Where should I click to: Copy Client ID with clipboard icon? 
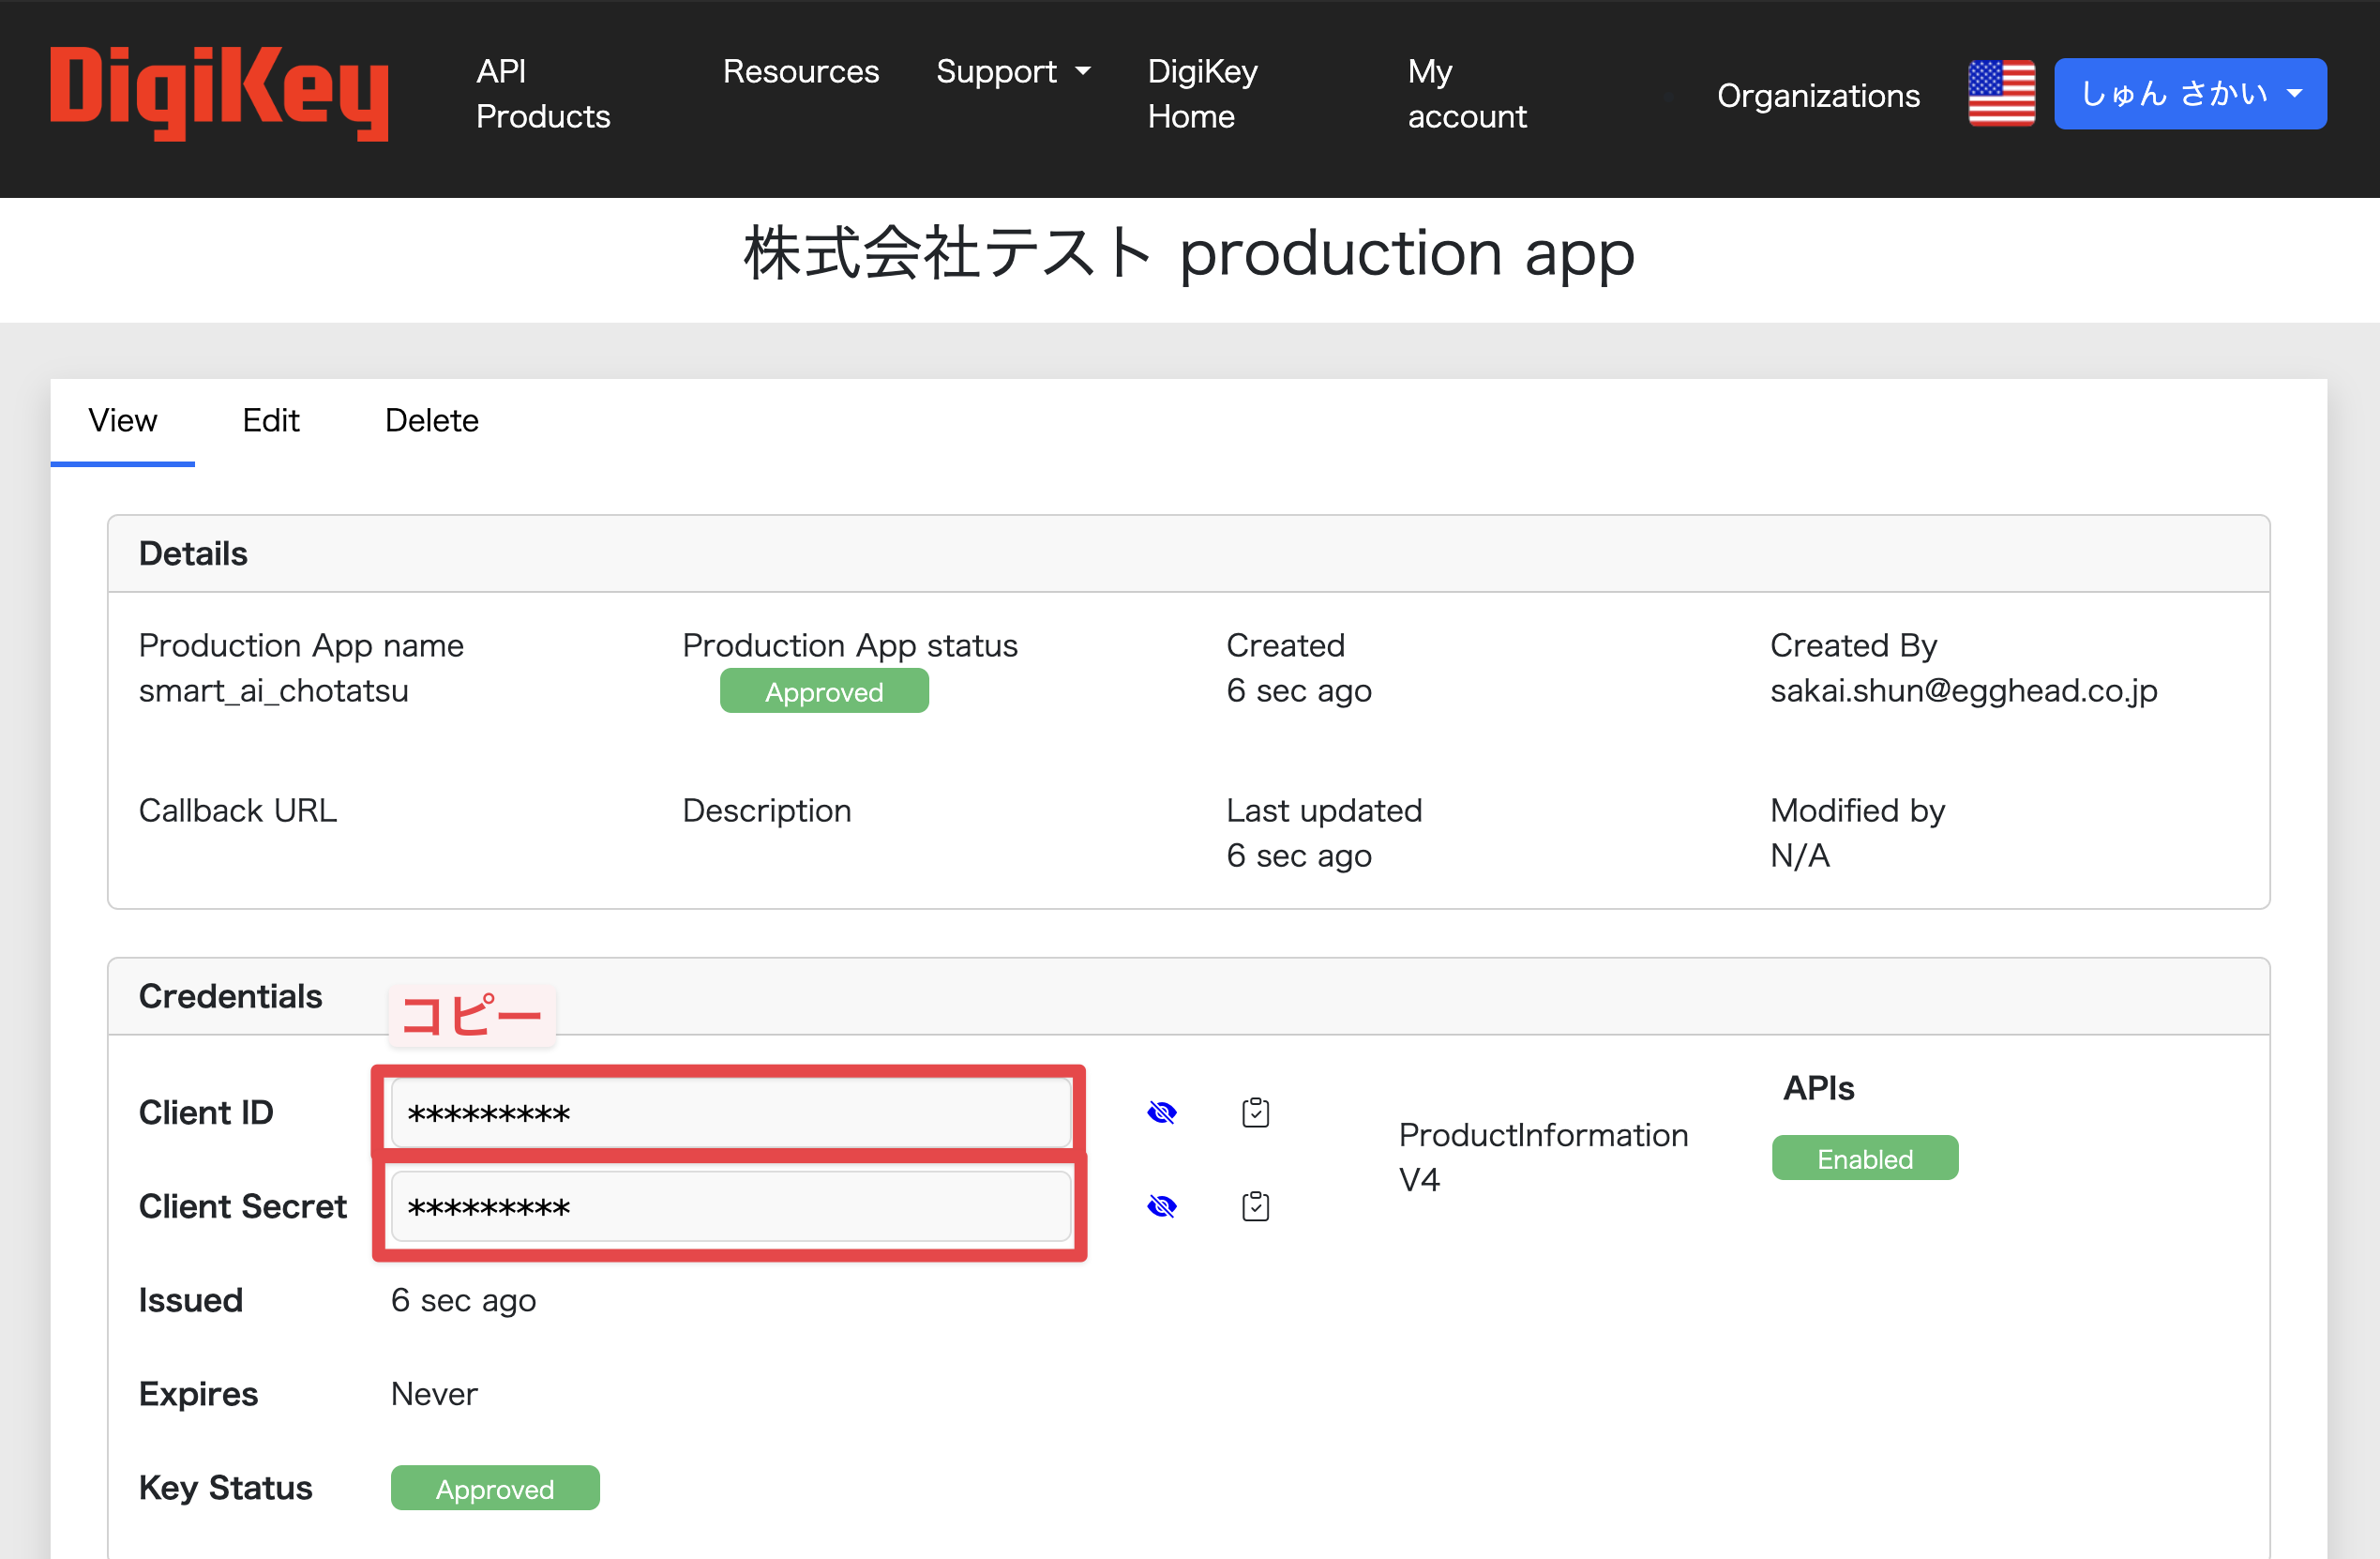(1255, 1112)
